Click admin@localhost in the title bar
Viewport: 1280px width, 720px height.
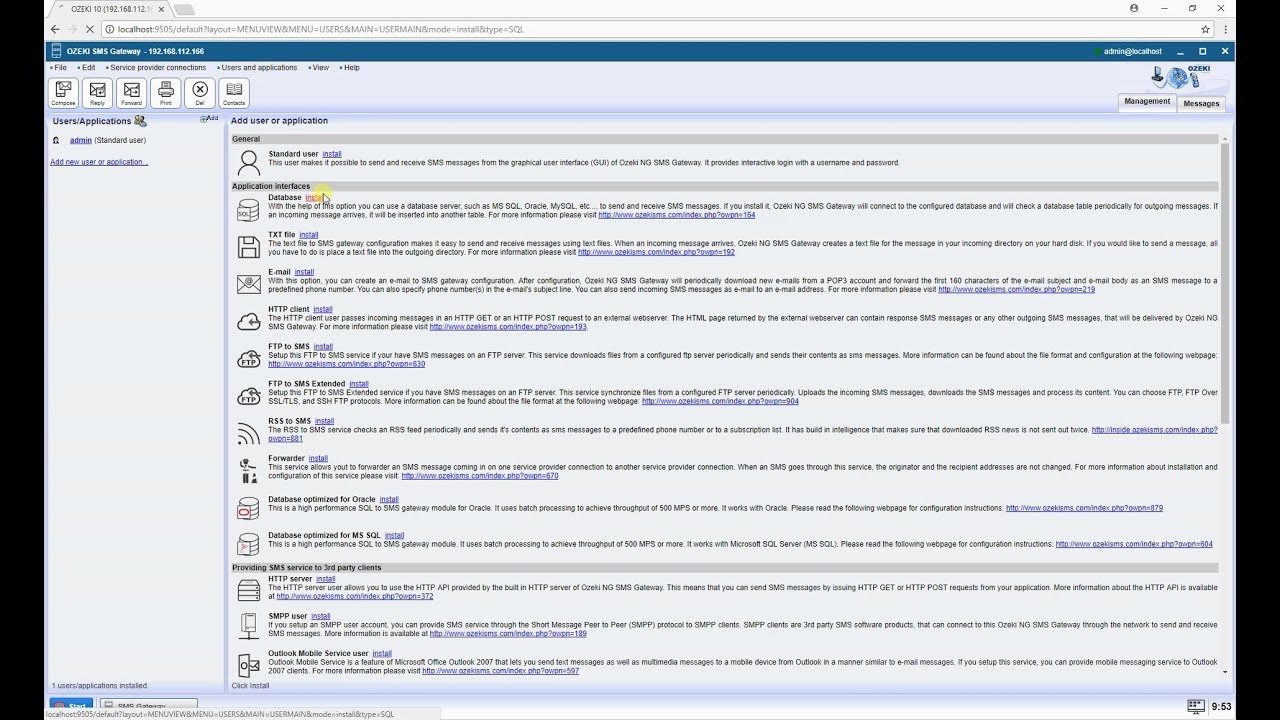[x=1132, y=51]
